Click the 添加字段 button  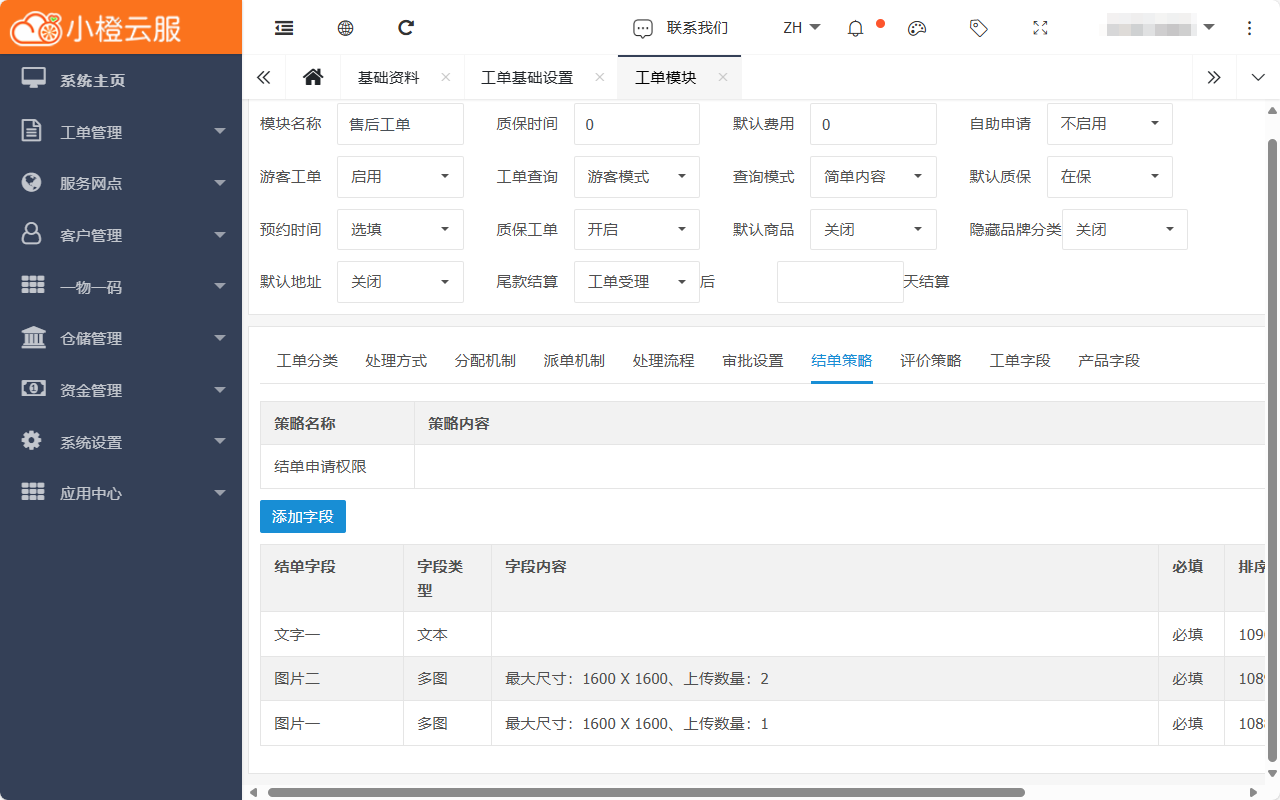[303, 516]
